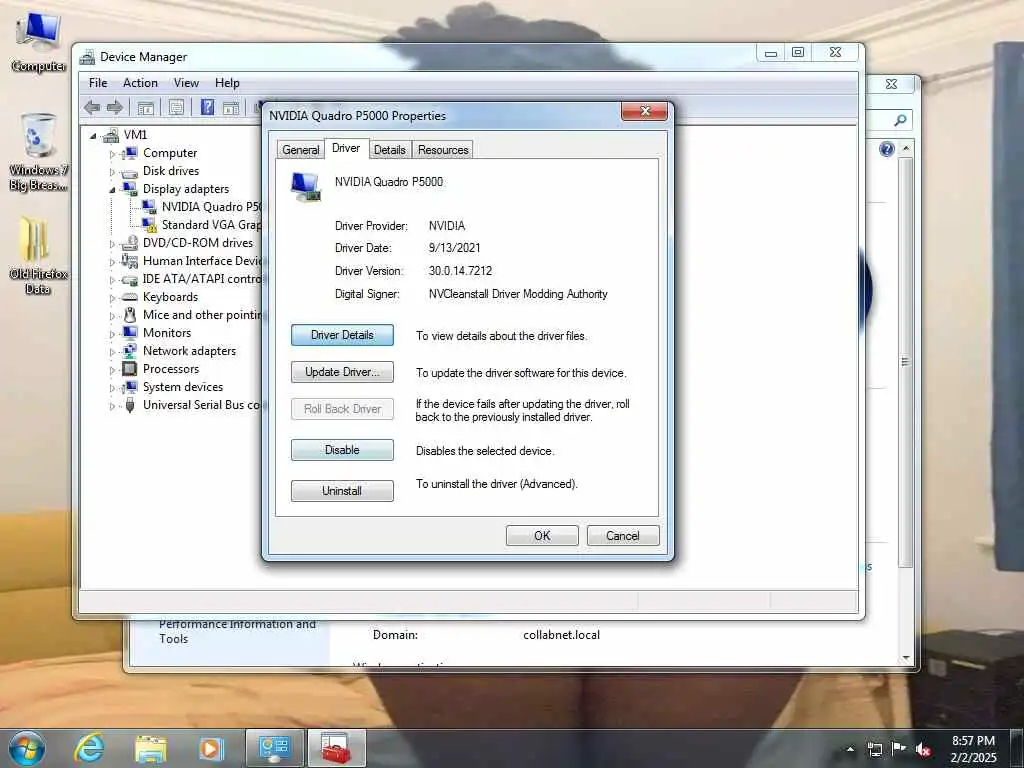Click the blue help icon in System window
This screenshot has width=1024, height=768.
886,150
